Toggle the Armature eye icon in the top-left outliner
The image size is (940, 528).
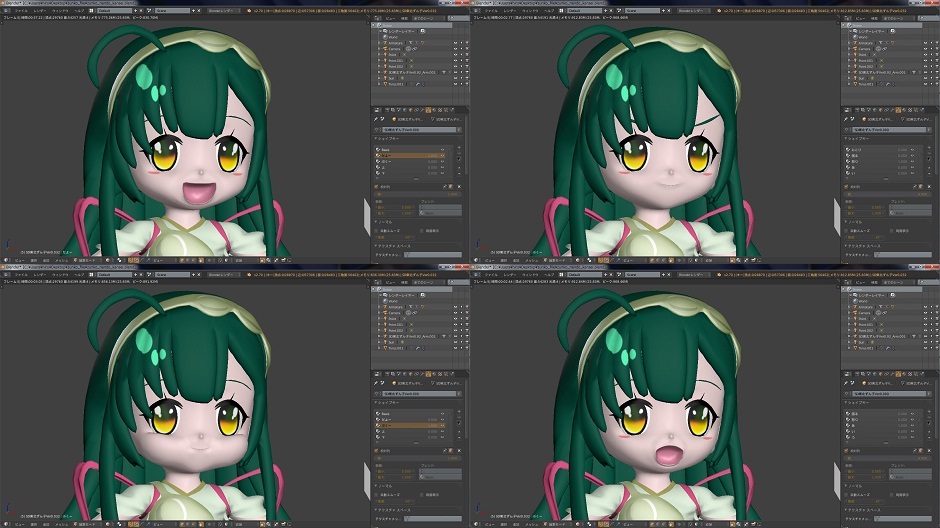tap(455, 43)
